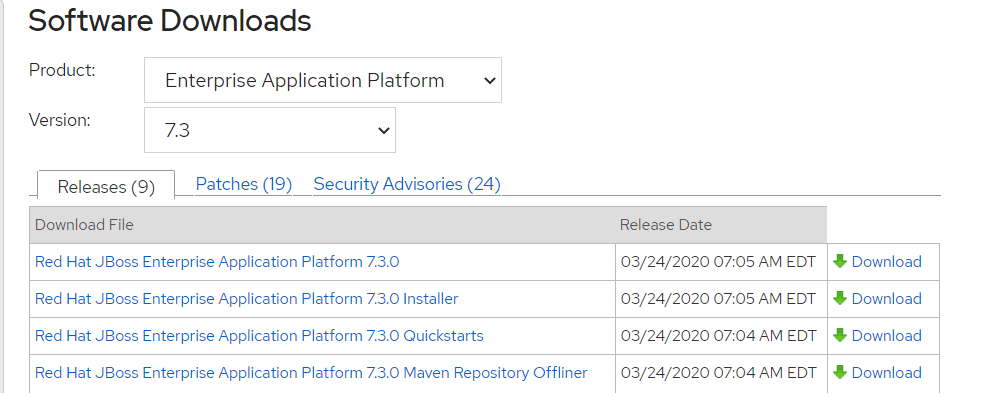Click green arrow for Application Platform 7.3.0 row
Image resolution: width=985 pixels, height=393 pixels.
840,261
